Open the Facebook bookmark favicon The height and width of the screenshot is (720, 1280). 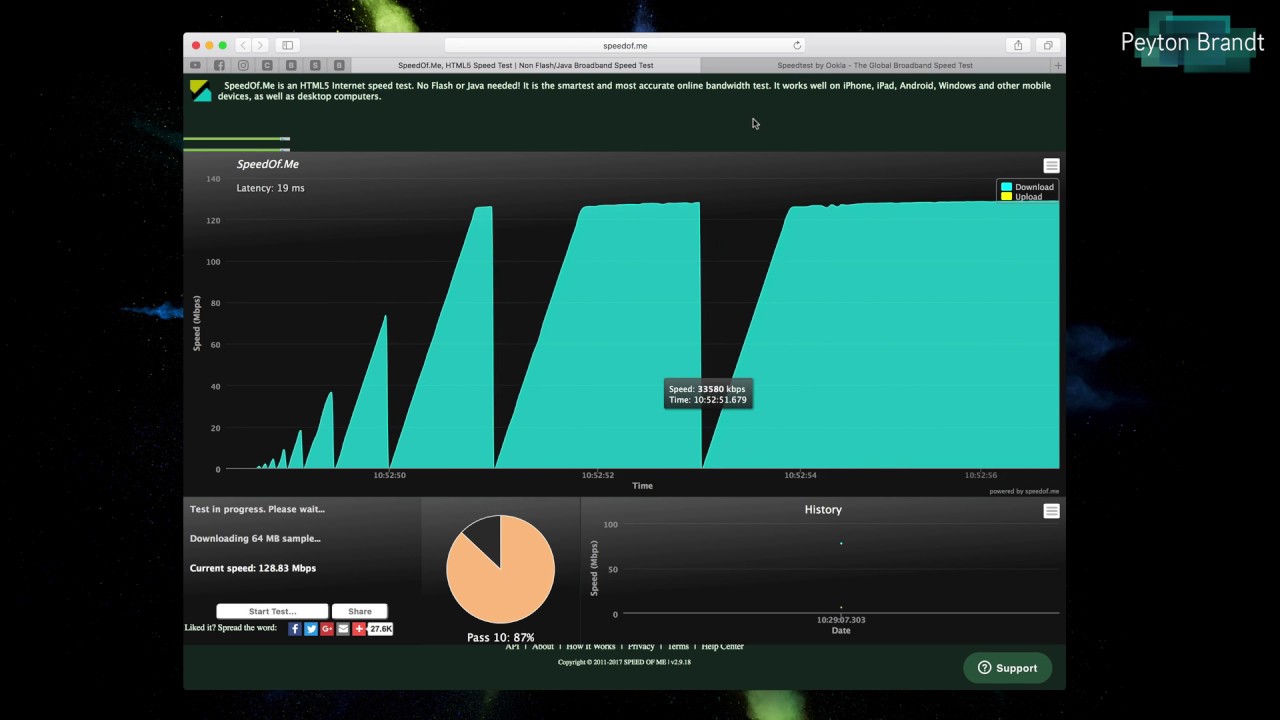pos(219,65)
